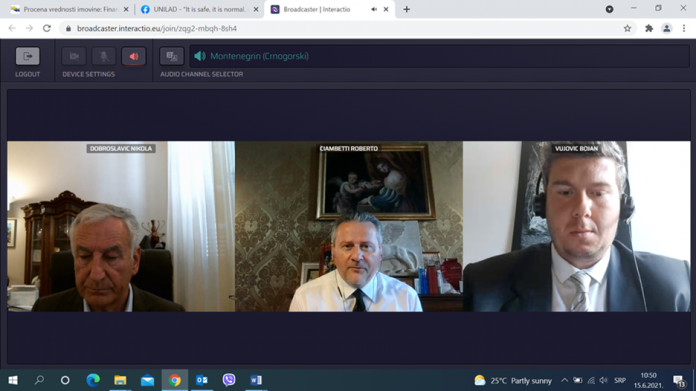696x391 pixels.
Task: Toggle the camera in device settings
Action: 74,56
